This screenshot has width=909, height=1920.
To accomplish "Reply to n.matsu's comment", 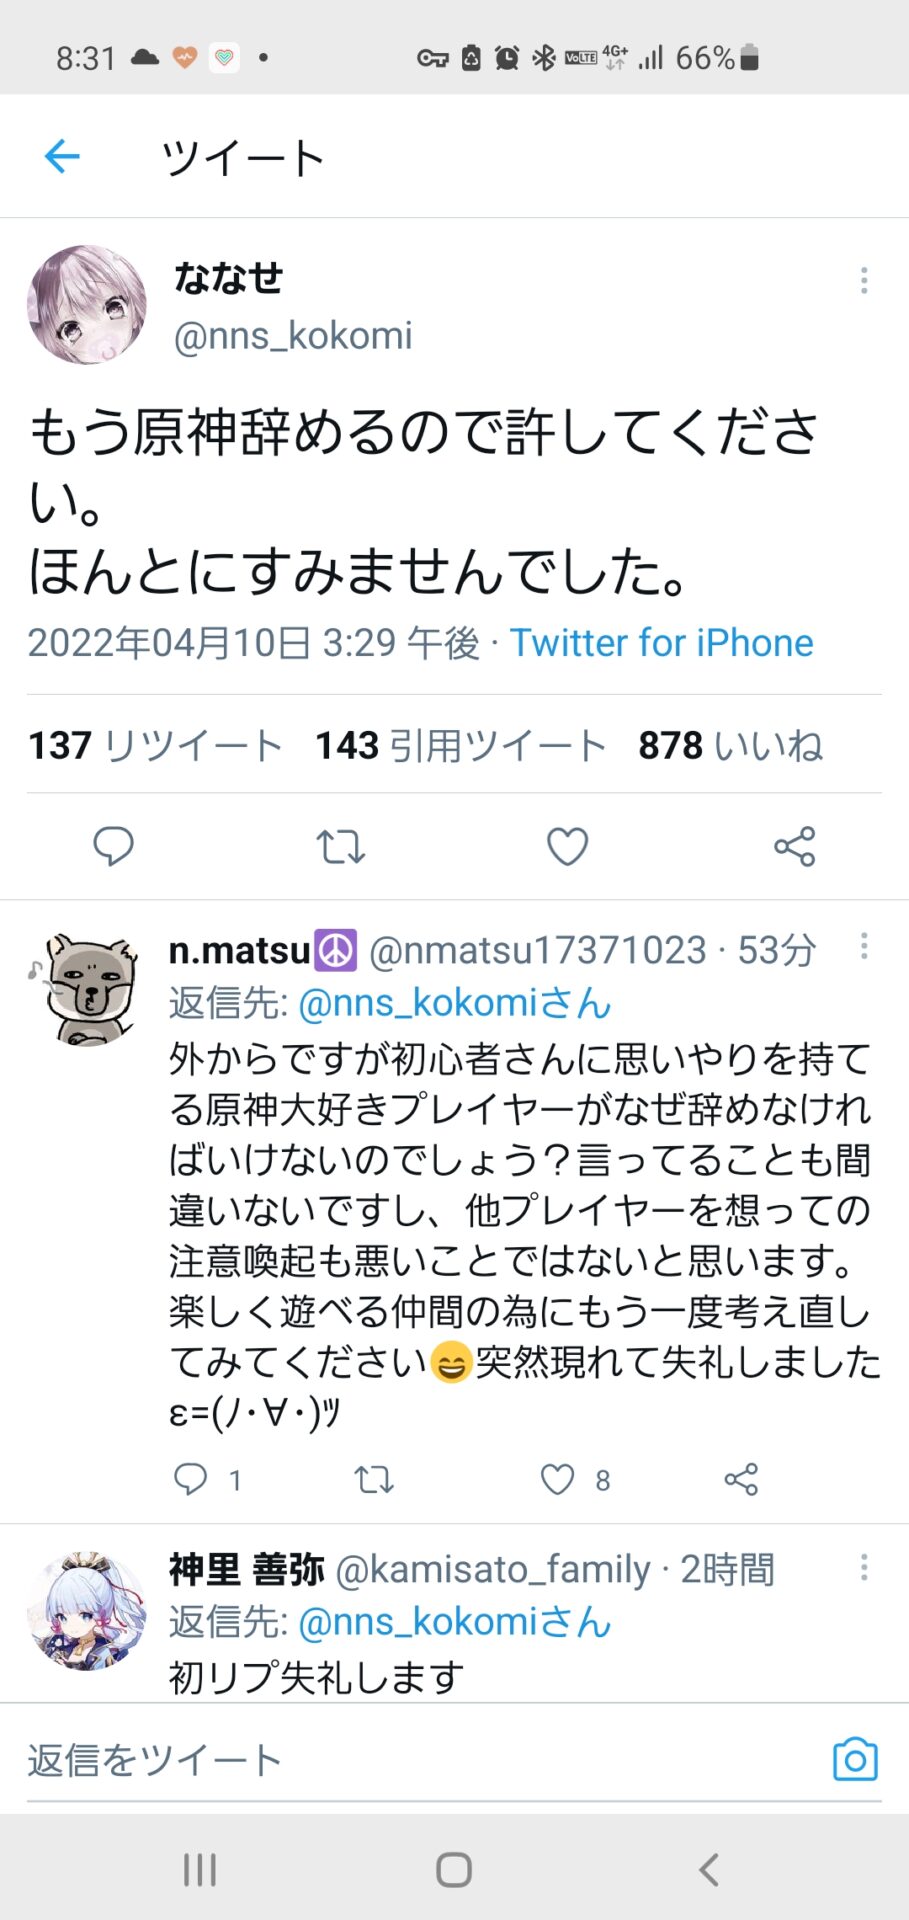I will pyautogui.click(x=190, y=1479).
